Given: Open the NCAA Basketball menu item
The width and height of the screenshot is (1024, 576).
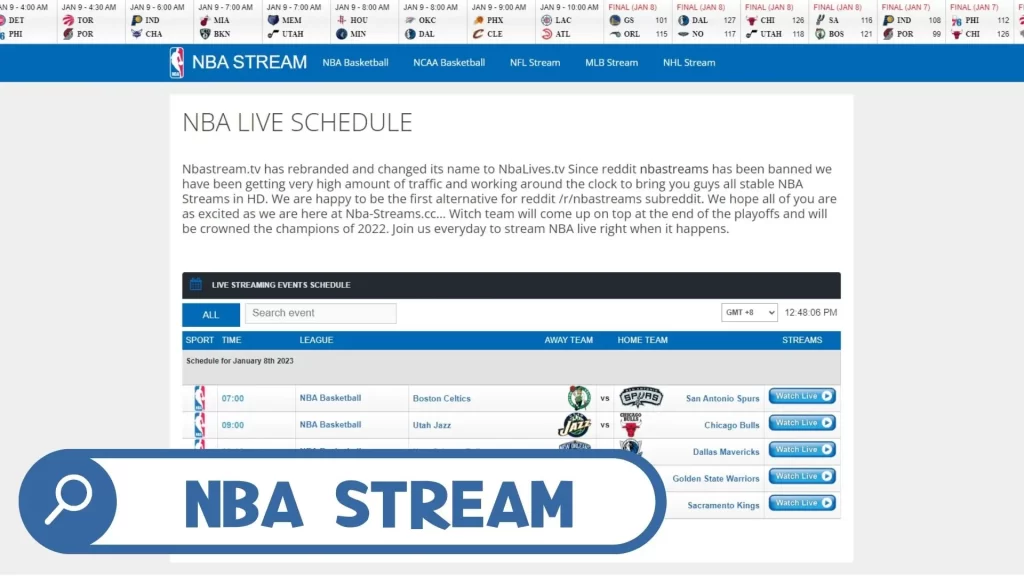Looking at the screenshot, I should coord(449,62).
